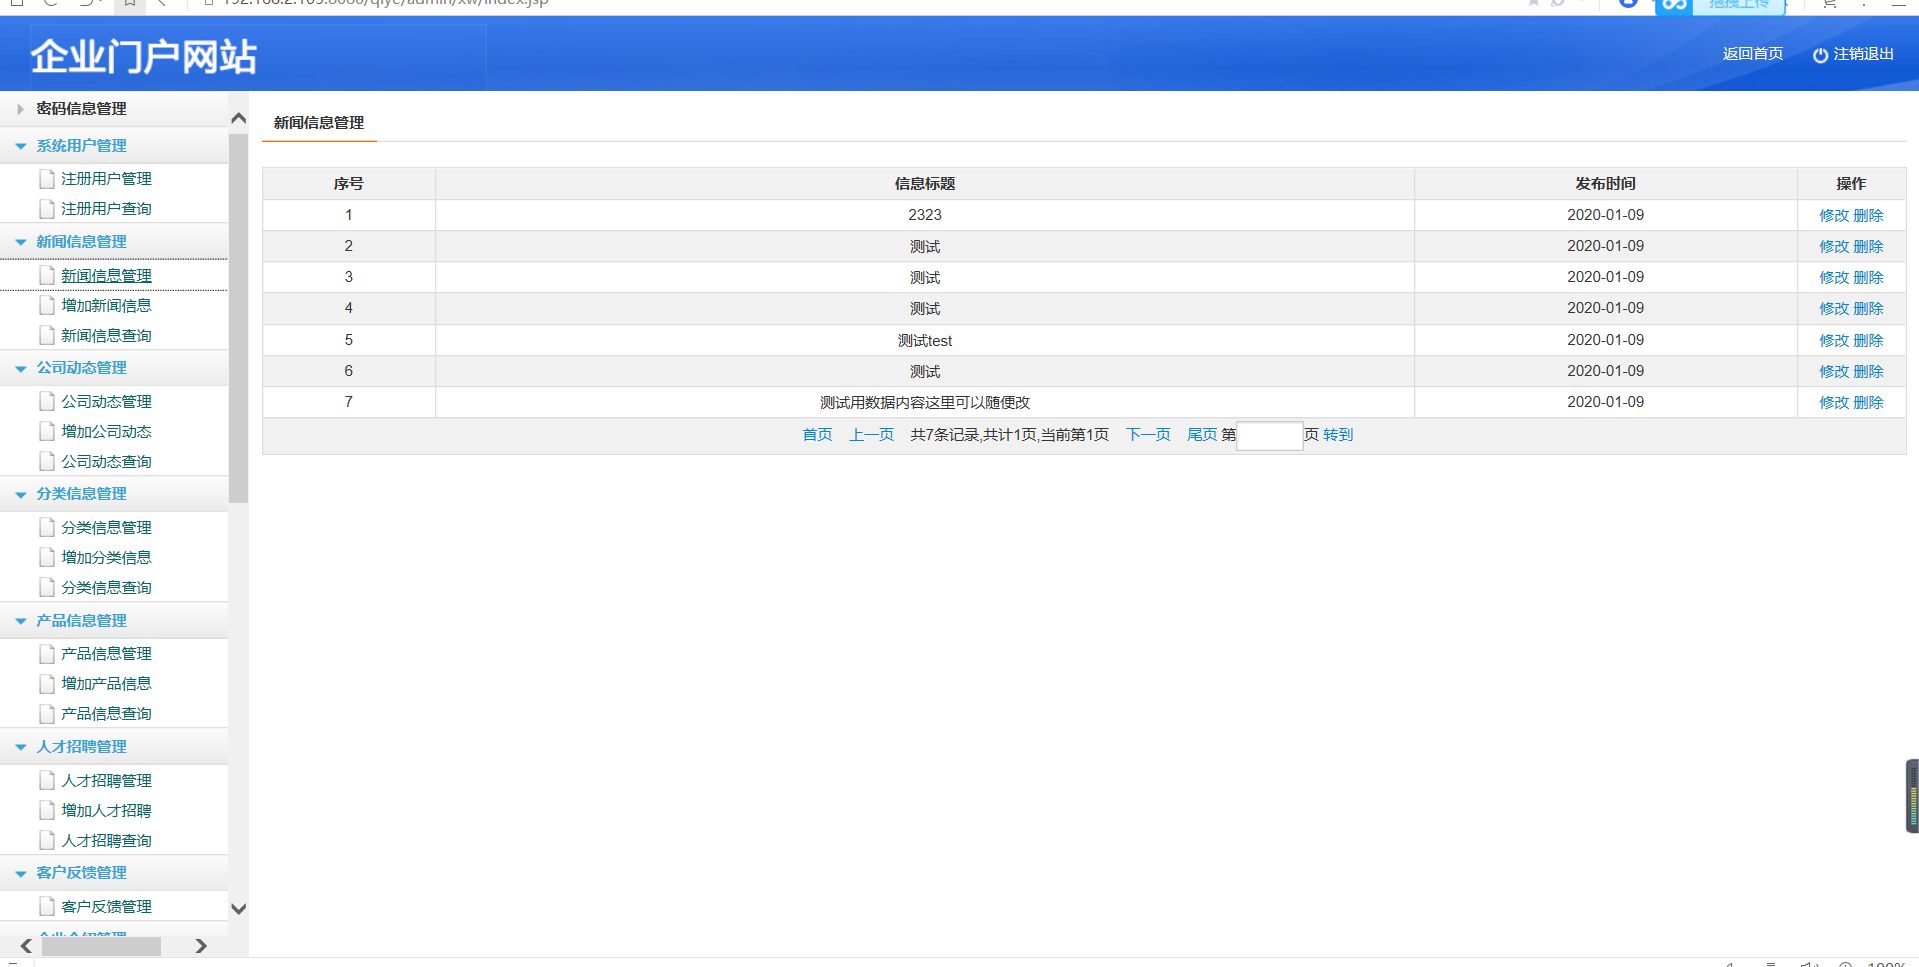The height and width of the screenshot is (967, 1919).
Task: Collapse the 产品信息管理 section
Action: click(20, 621)
